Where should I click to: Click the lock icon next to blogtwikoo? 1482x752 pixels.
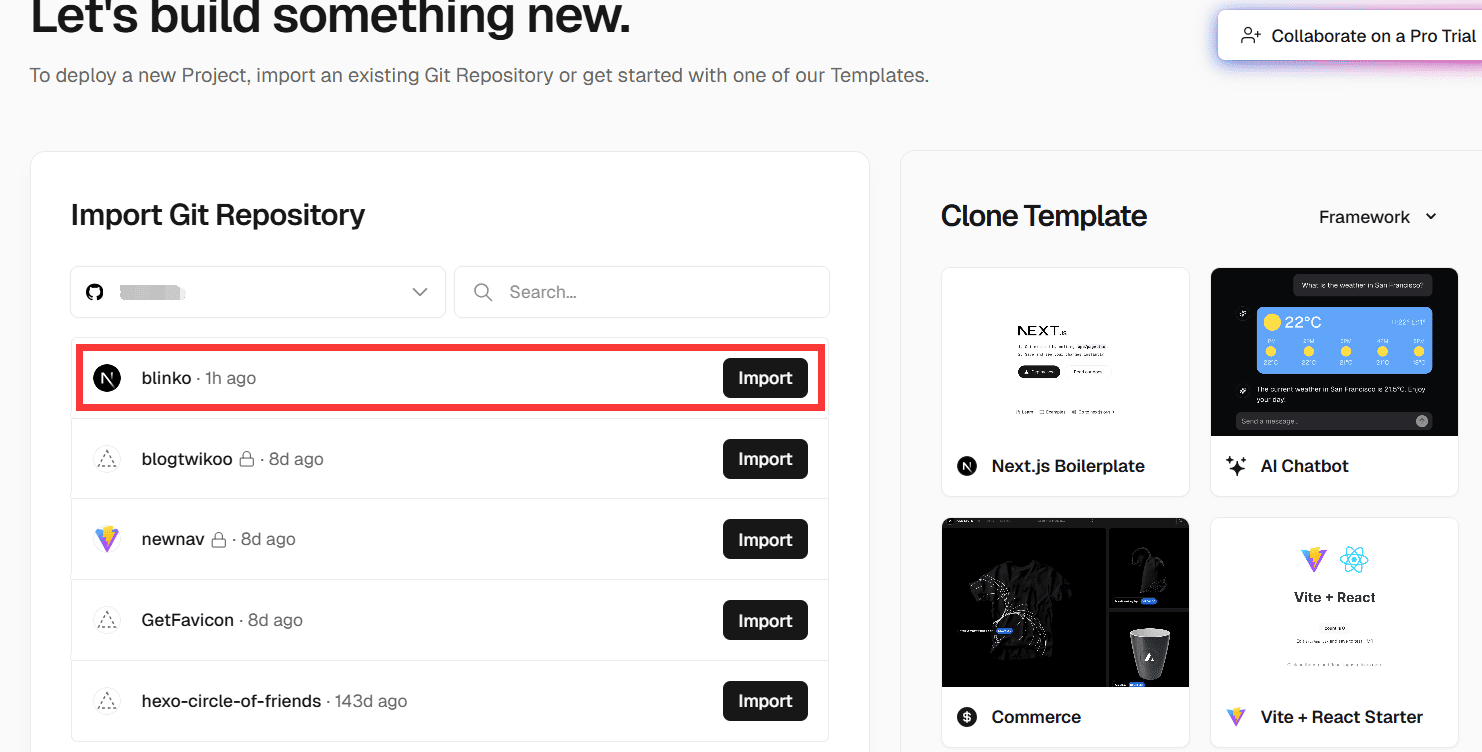point(246,459)
